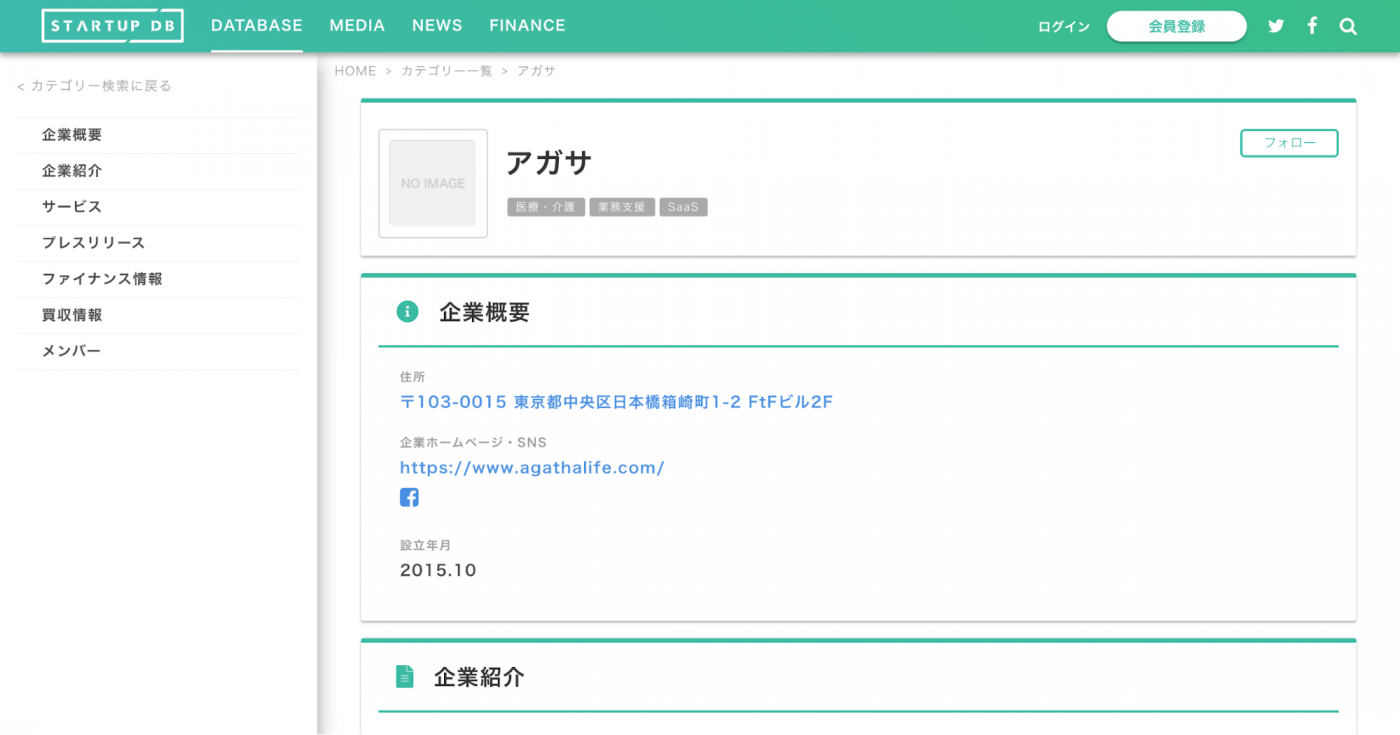Switch to the MEDIA navigation tab
The width and height of the screenshot is (1400, 735).
[x=357, y=25]
